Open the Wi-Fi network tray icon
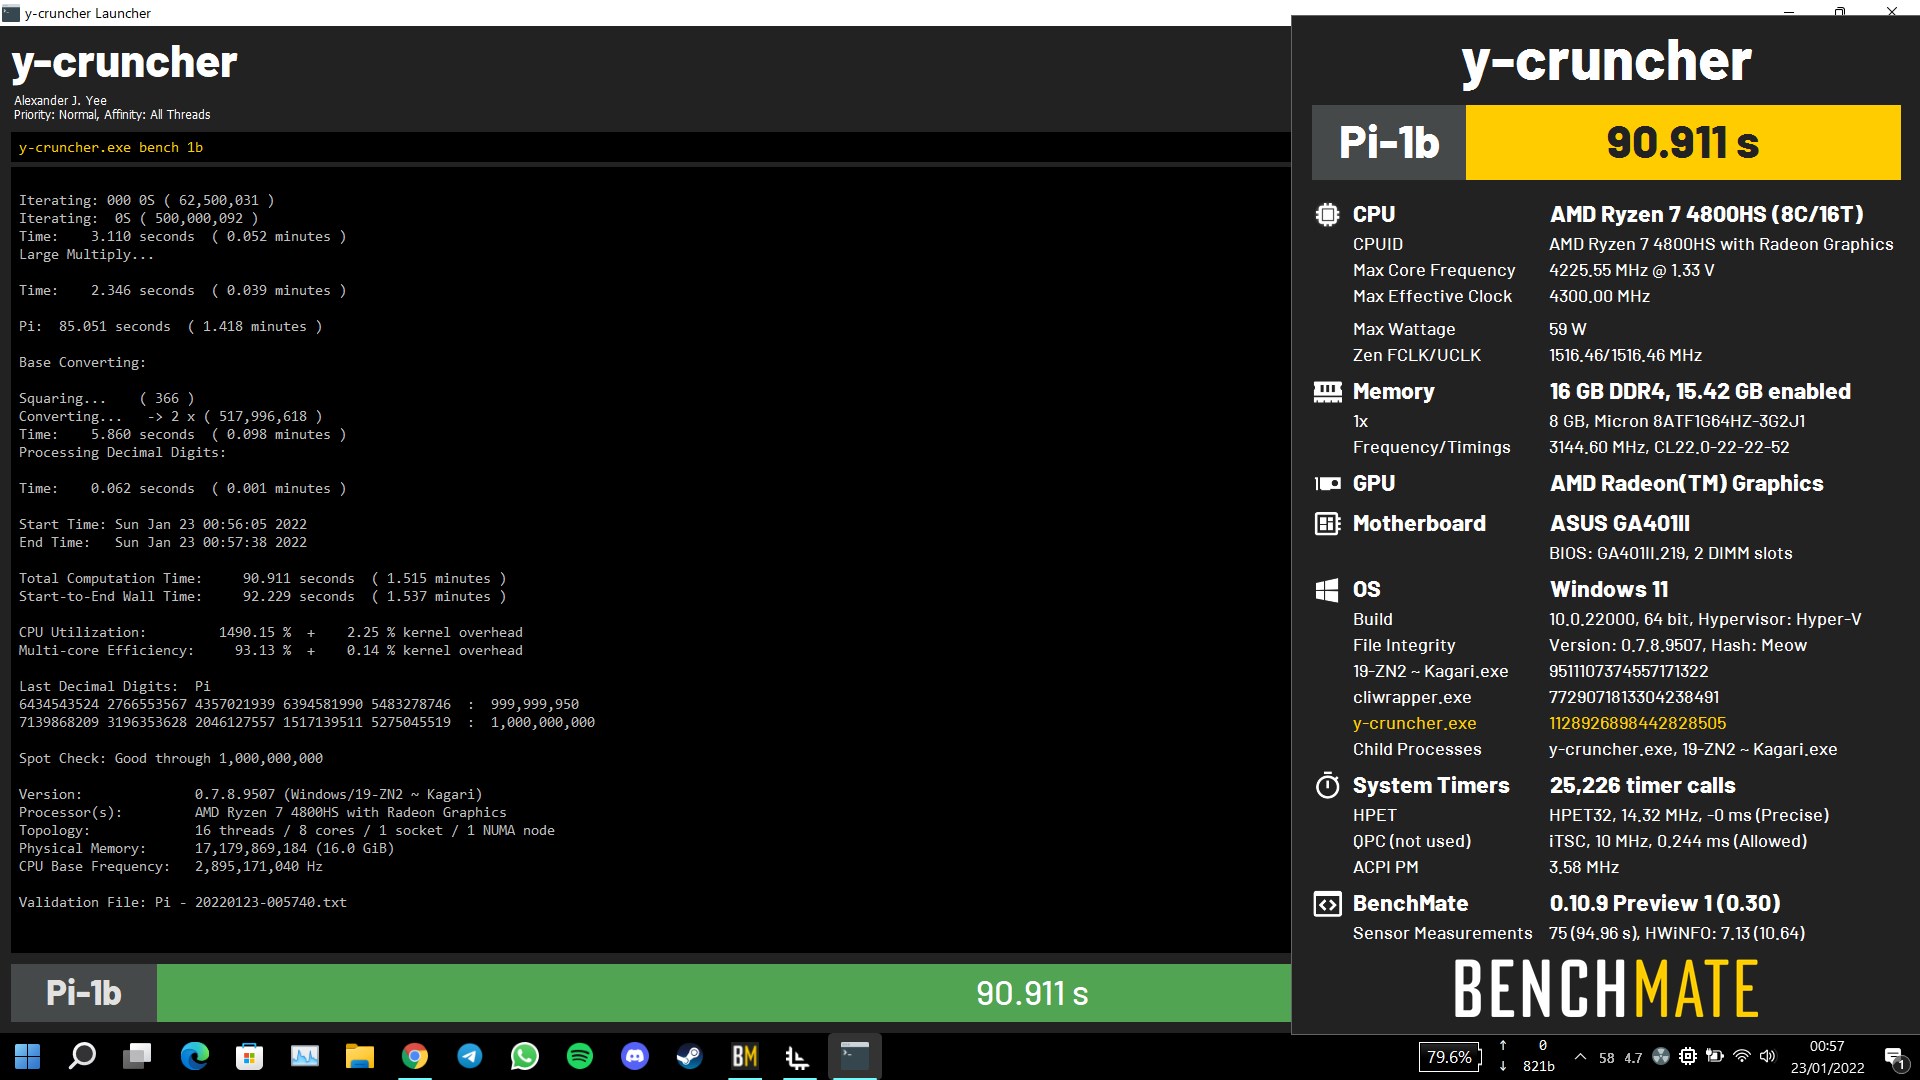1920x1080 pixels. [x=1741, y=1056]
